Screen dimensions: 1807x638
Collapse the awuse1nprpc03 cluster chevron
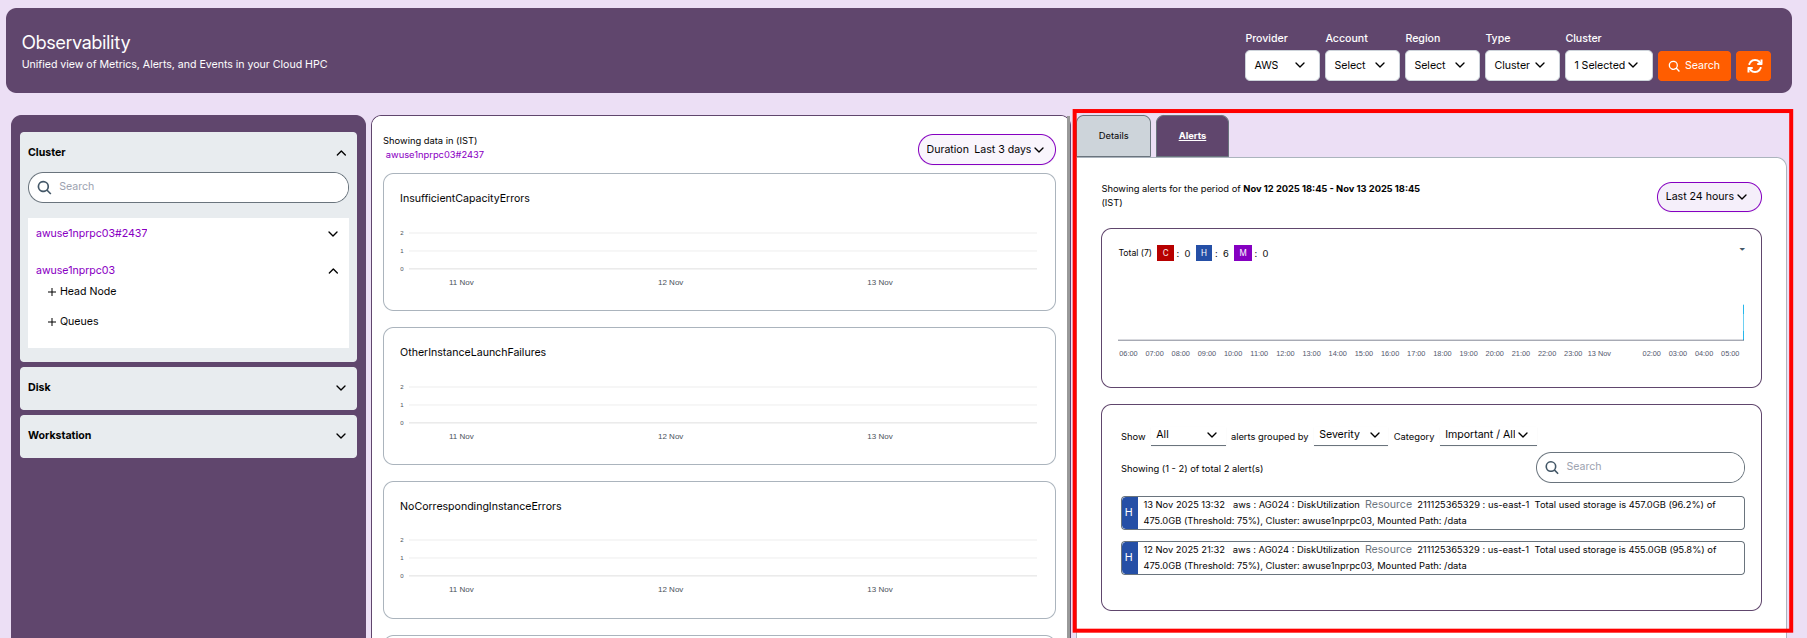(x=333, y=271)
